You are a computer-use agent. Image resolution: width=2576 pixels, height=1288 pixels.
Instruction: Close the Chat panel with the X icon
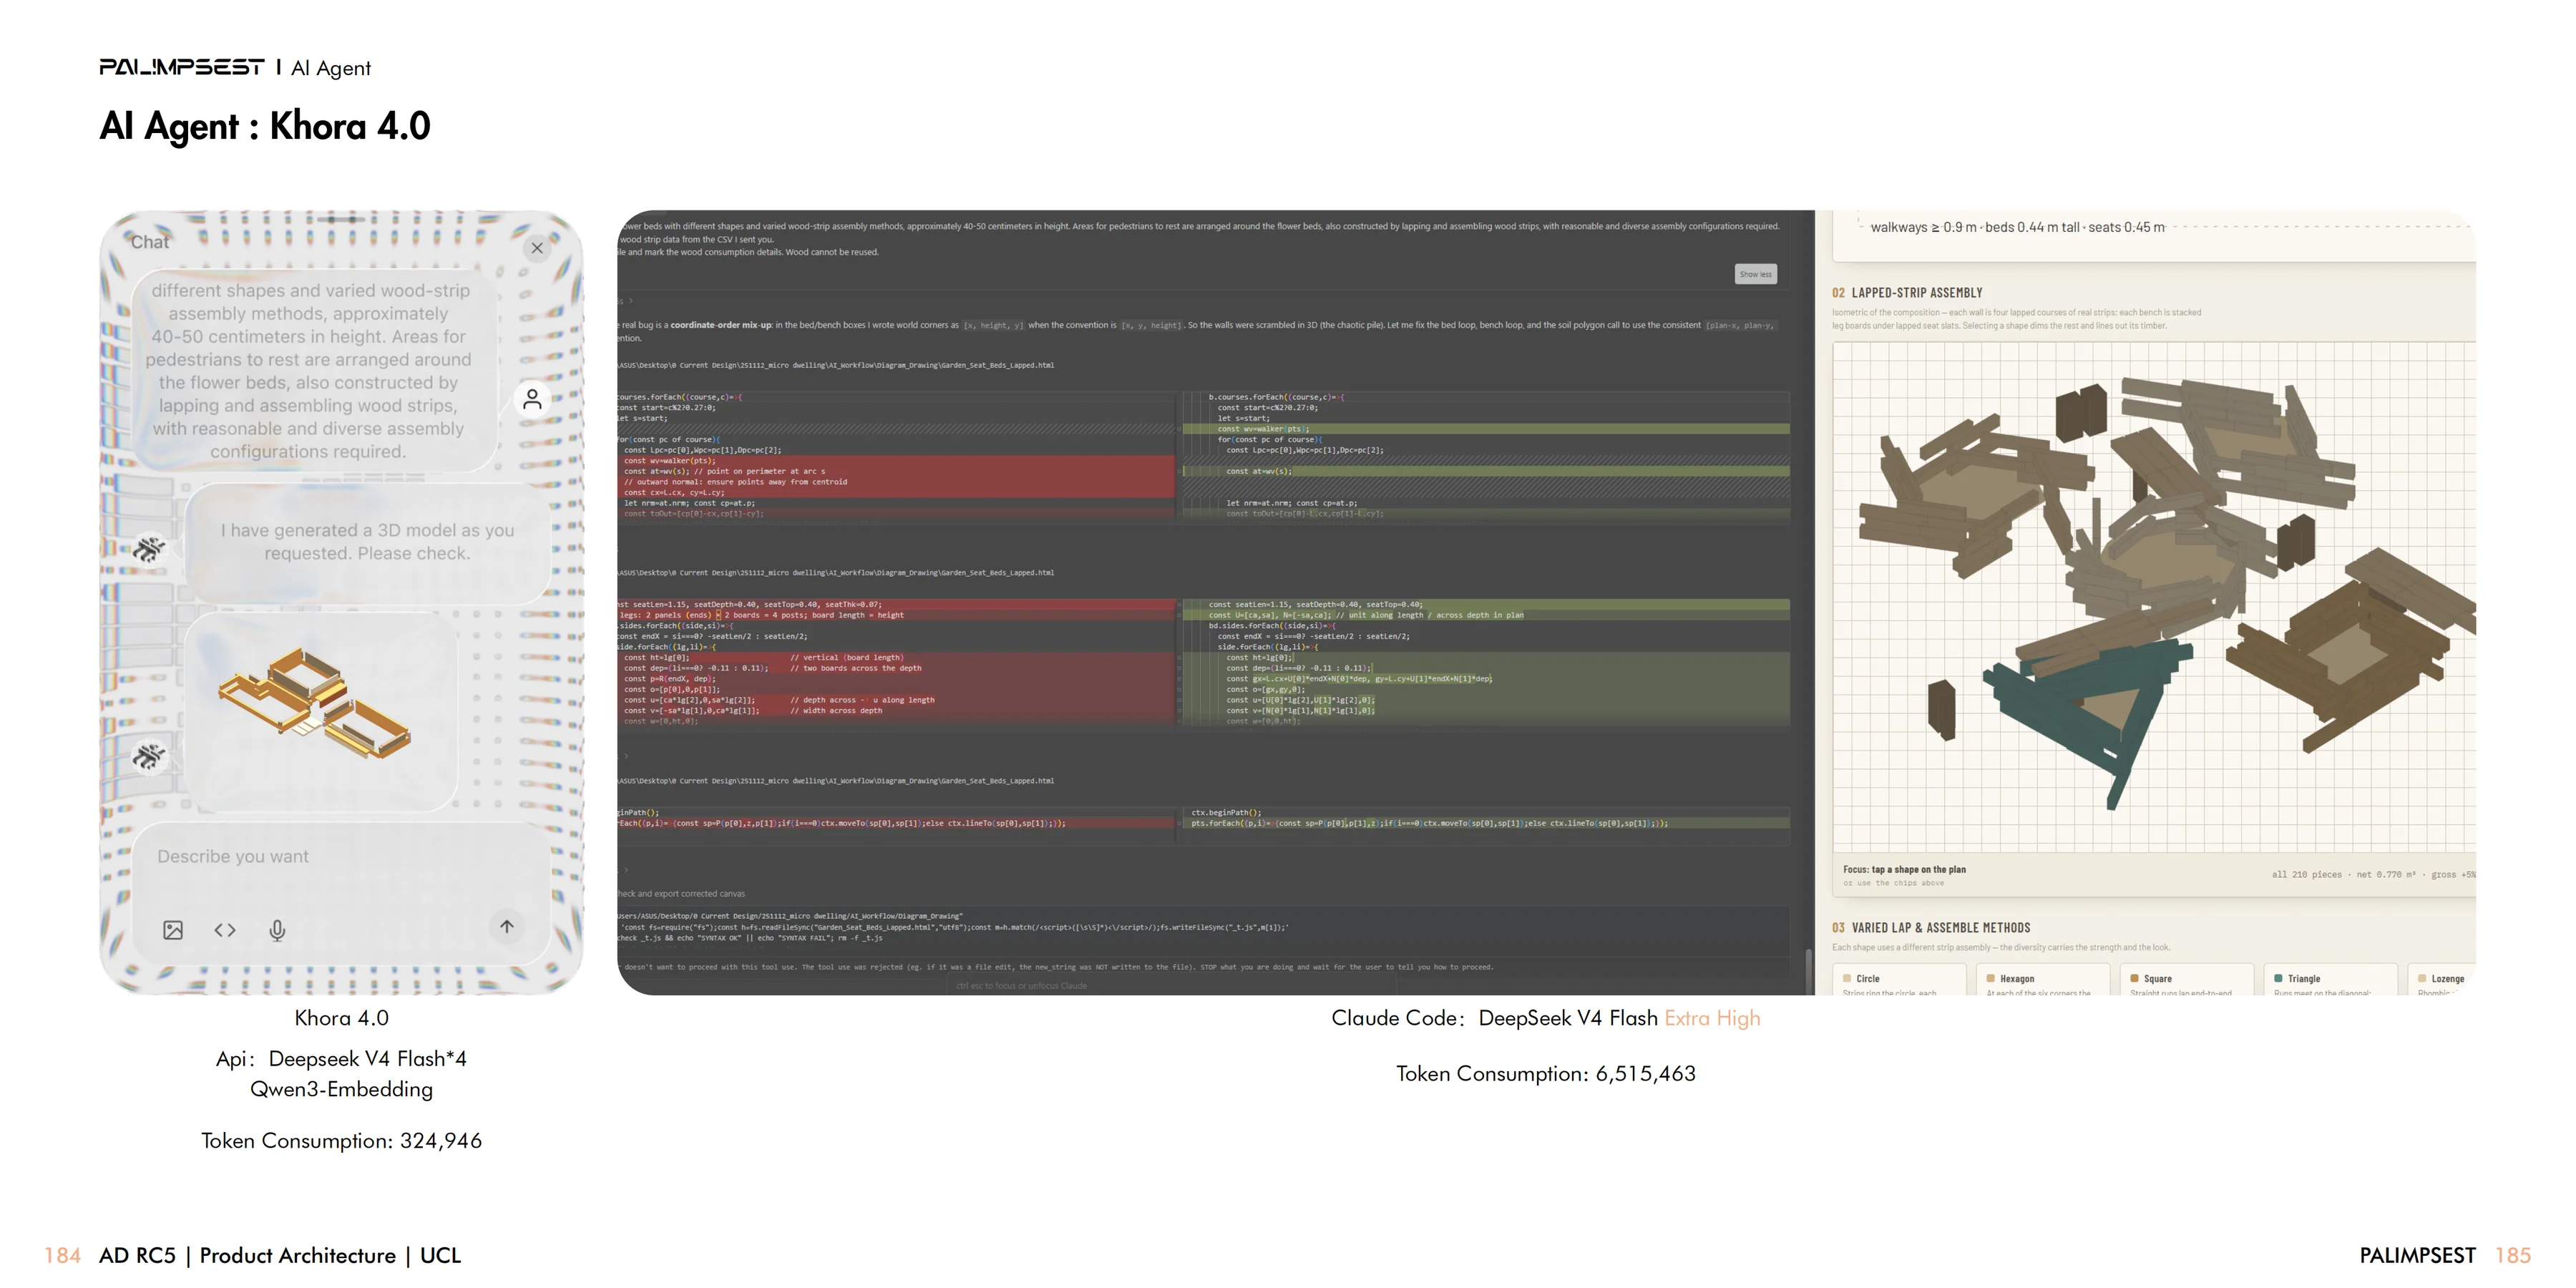537,248
